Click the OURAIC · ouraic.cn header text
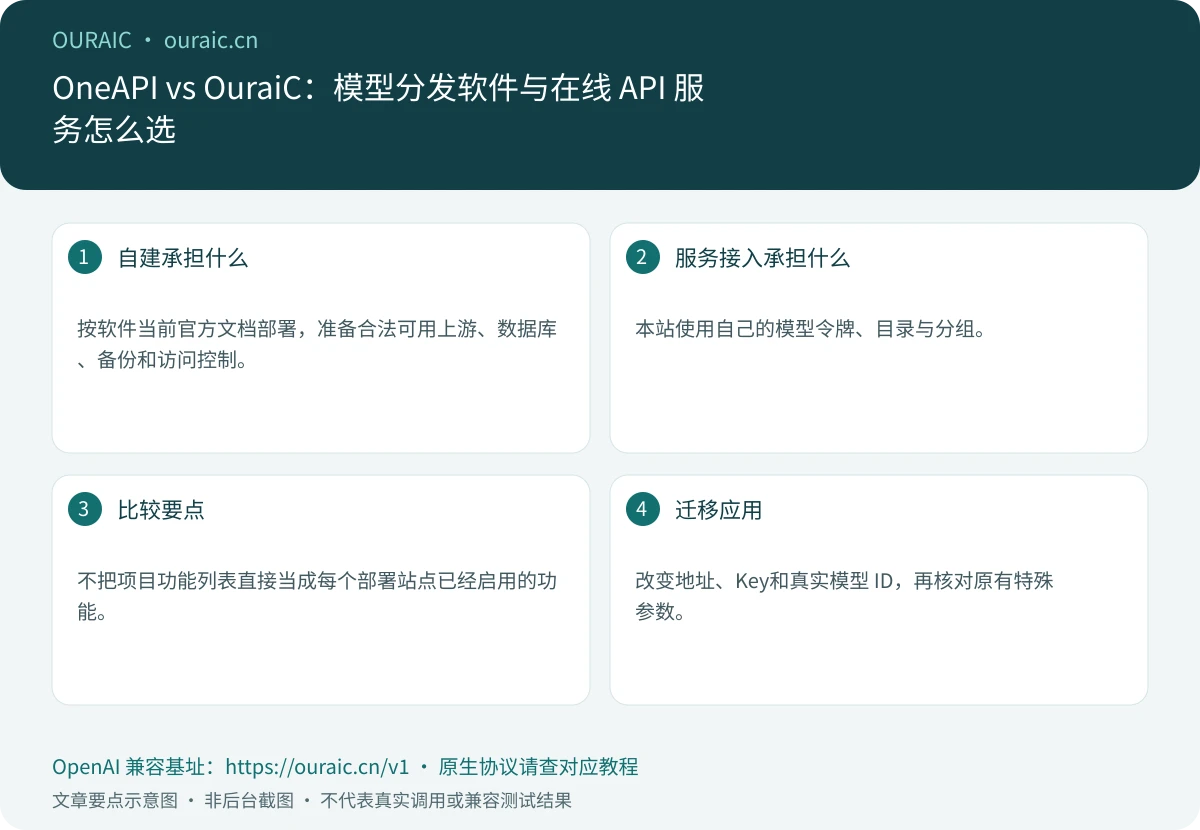 [155, 40]
